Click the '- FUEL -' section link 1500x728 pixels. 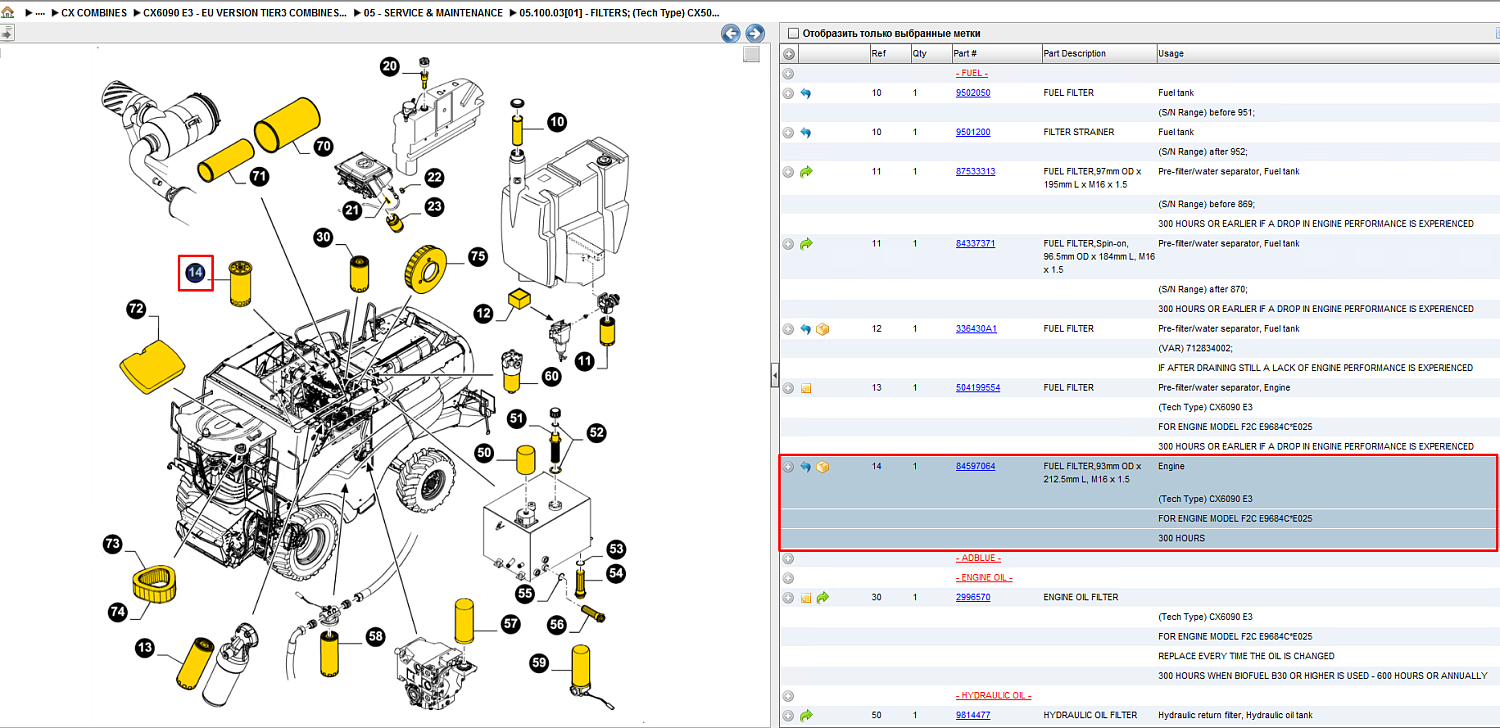coord(972,73)
